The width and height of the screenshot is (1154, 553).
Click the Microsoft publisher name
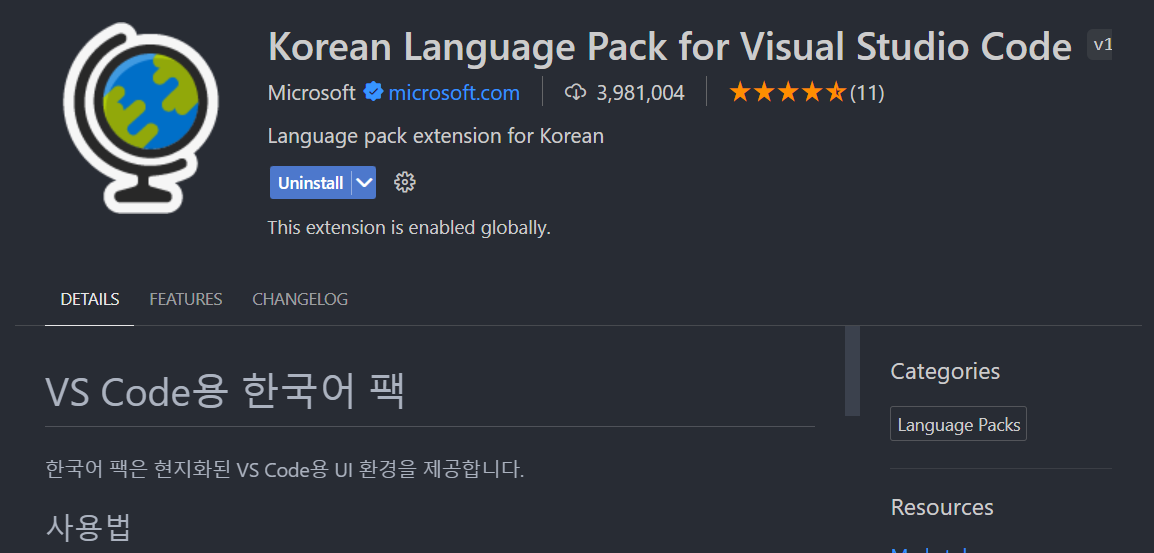click(x=311, y=93)
